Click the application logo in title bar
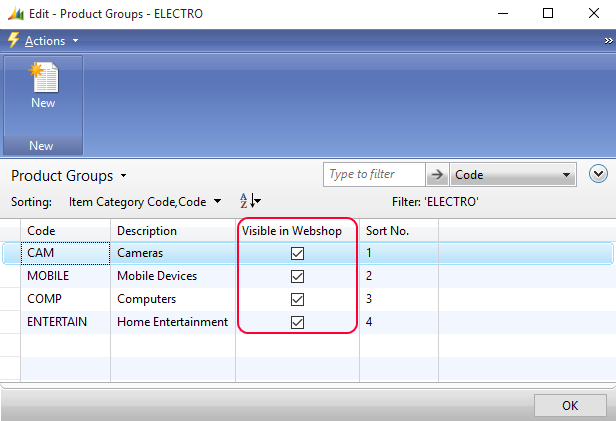The image size is (616, 421). coord(16,14)
